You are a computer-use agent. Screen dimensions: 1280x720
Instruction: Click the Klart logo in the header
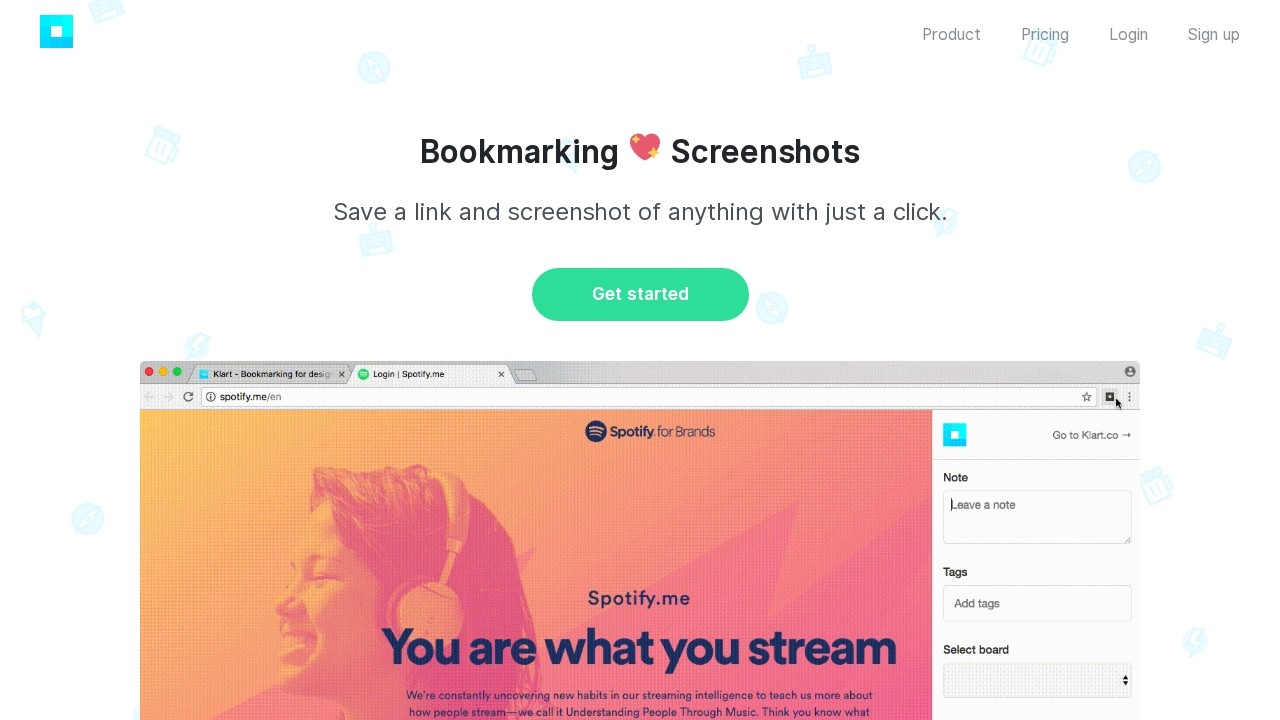pos(56,32)
